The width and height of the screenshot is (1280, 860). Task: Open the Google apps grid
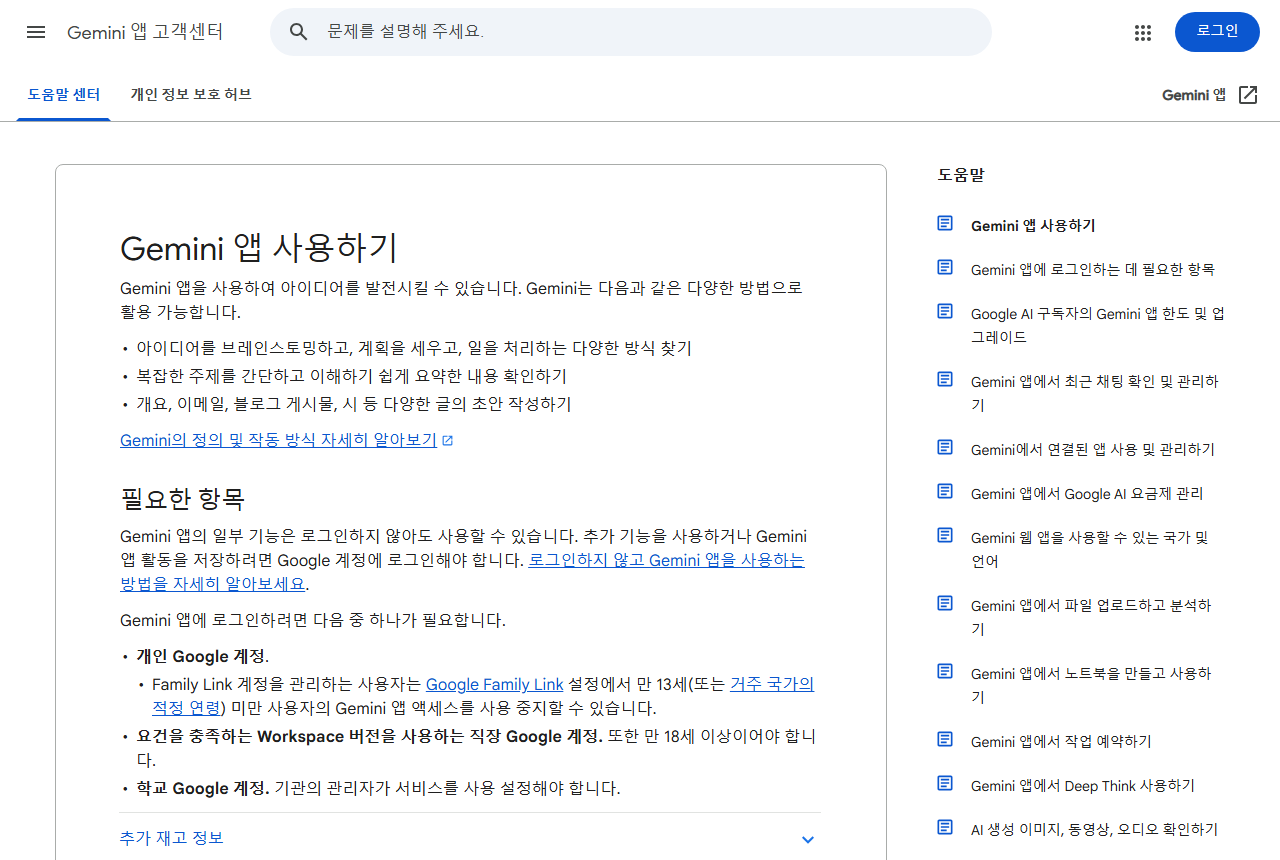(1143, 32)
